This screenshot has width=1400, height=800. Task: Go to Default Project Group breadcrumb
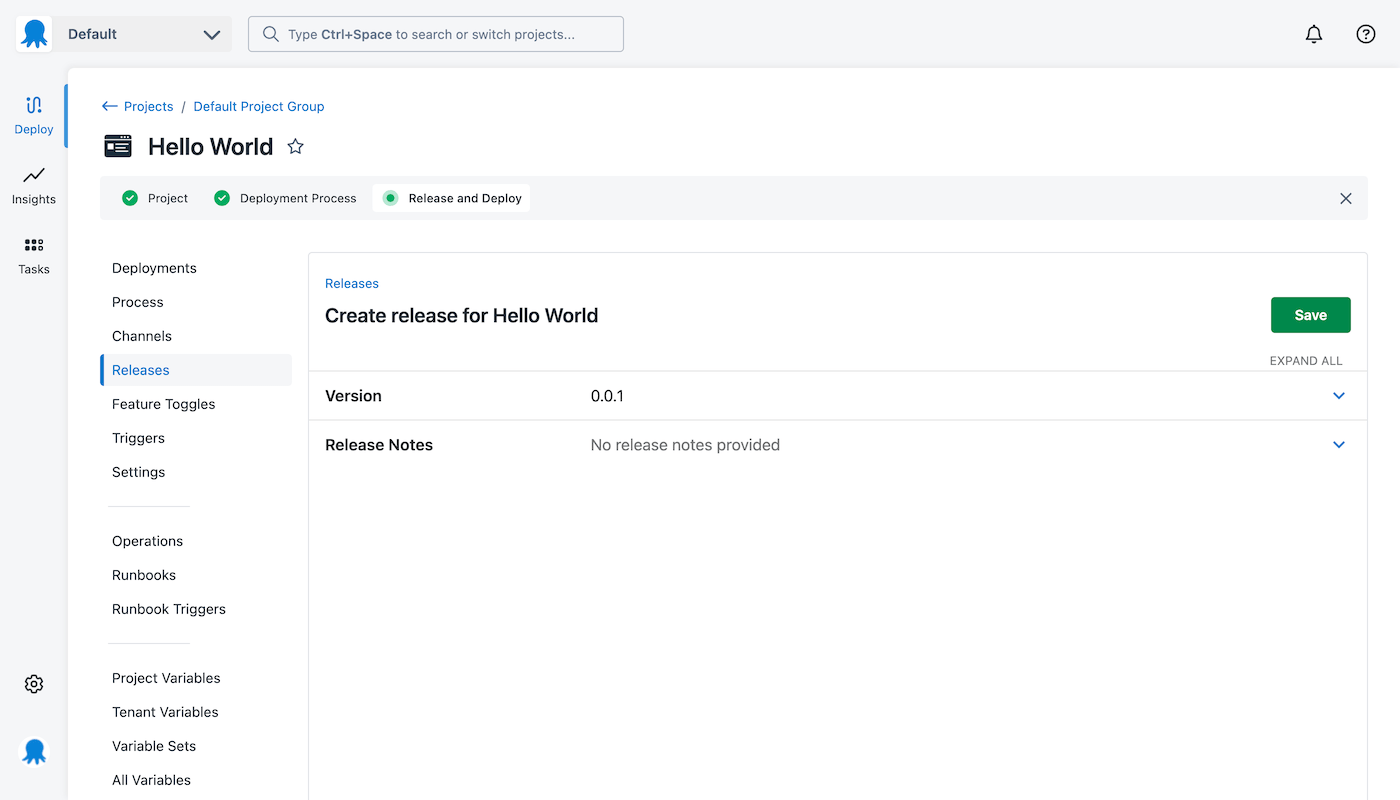click(259, 106)
